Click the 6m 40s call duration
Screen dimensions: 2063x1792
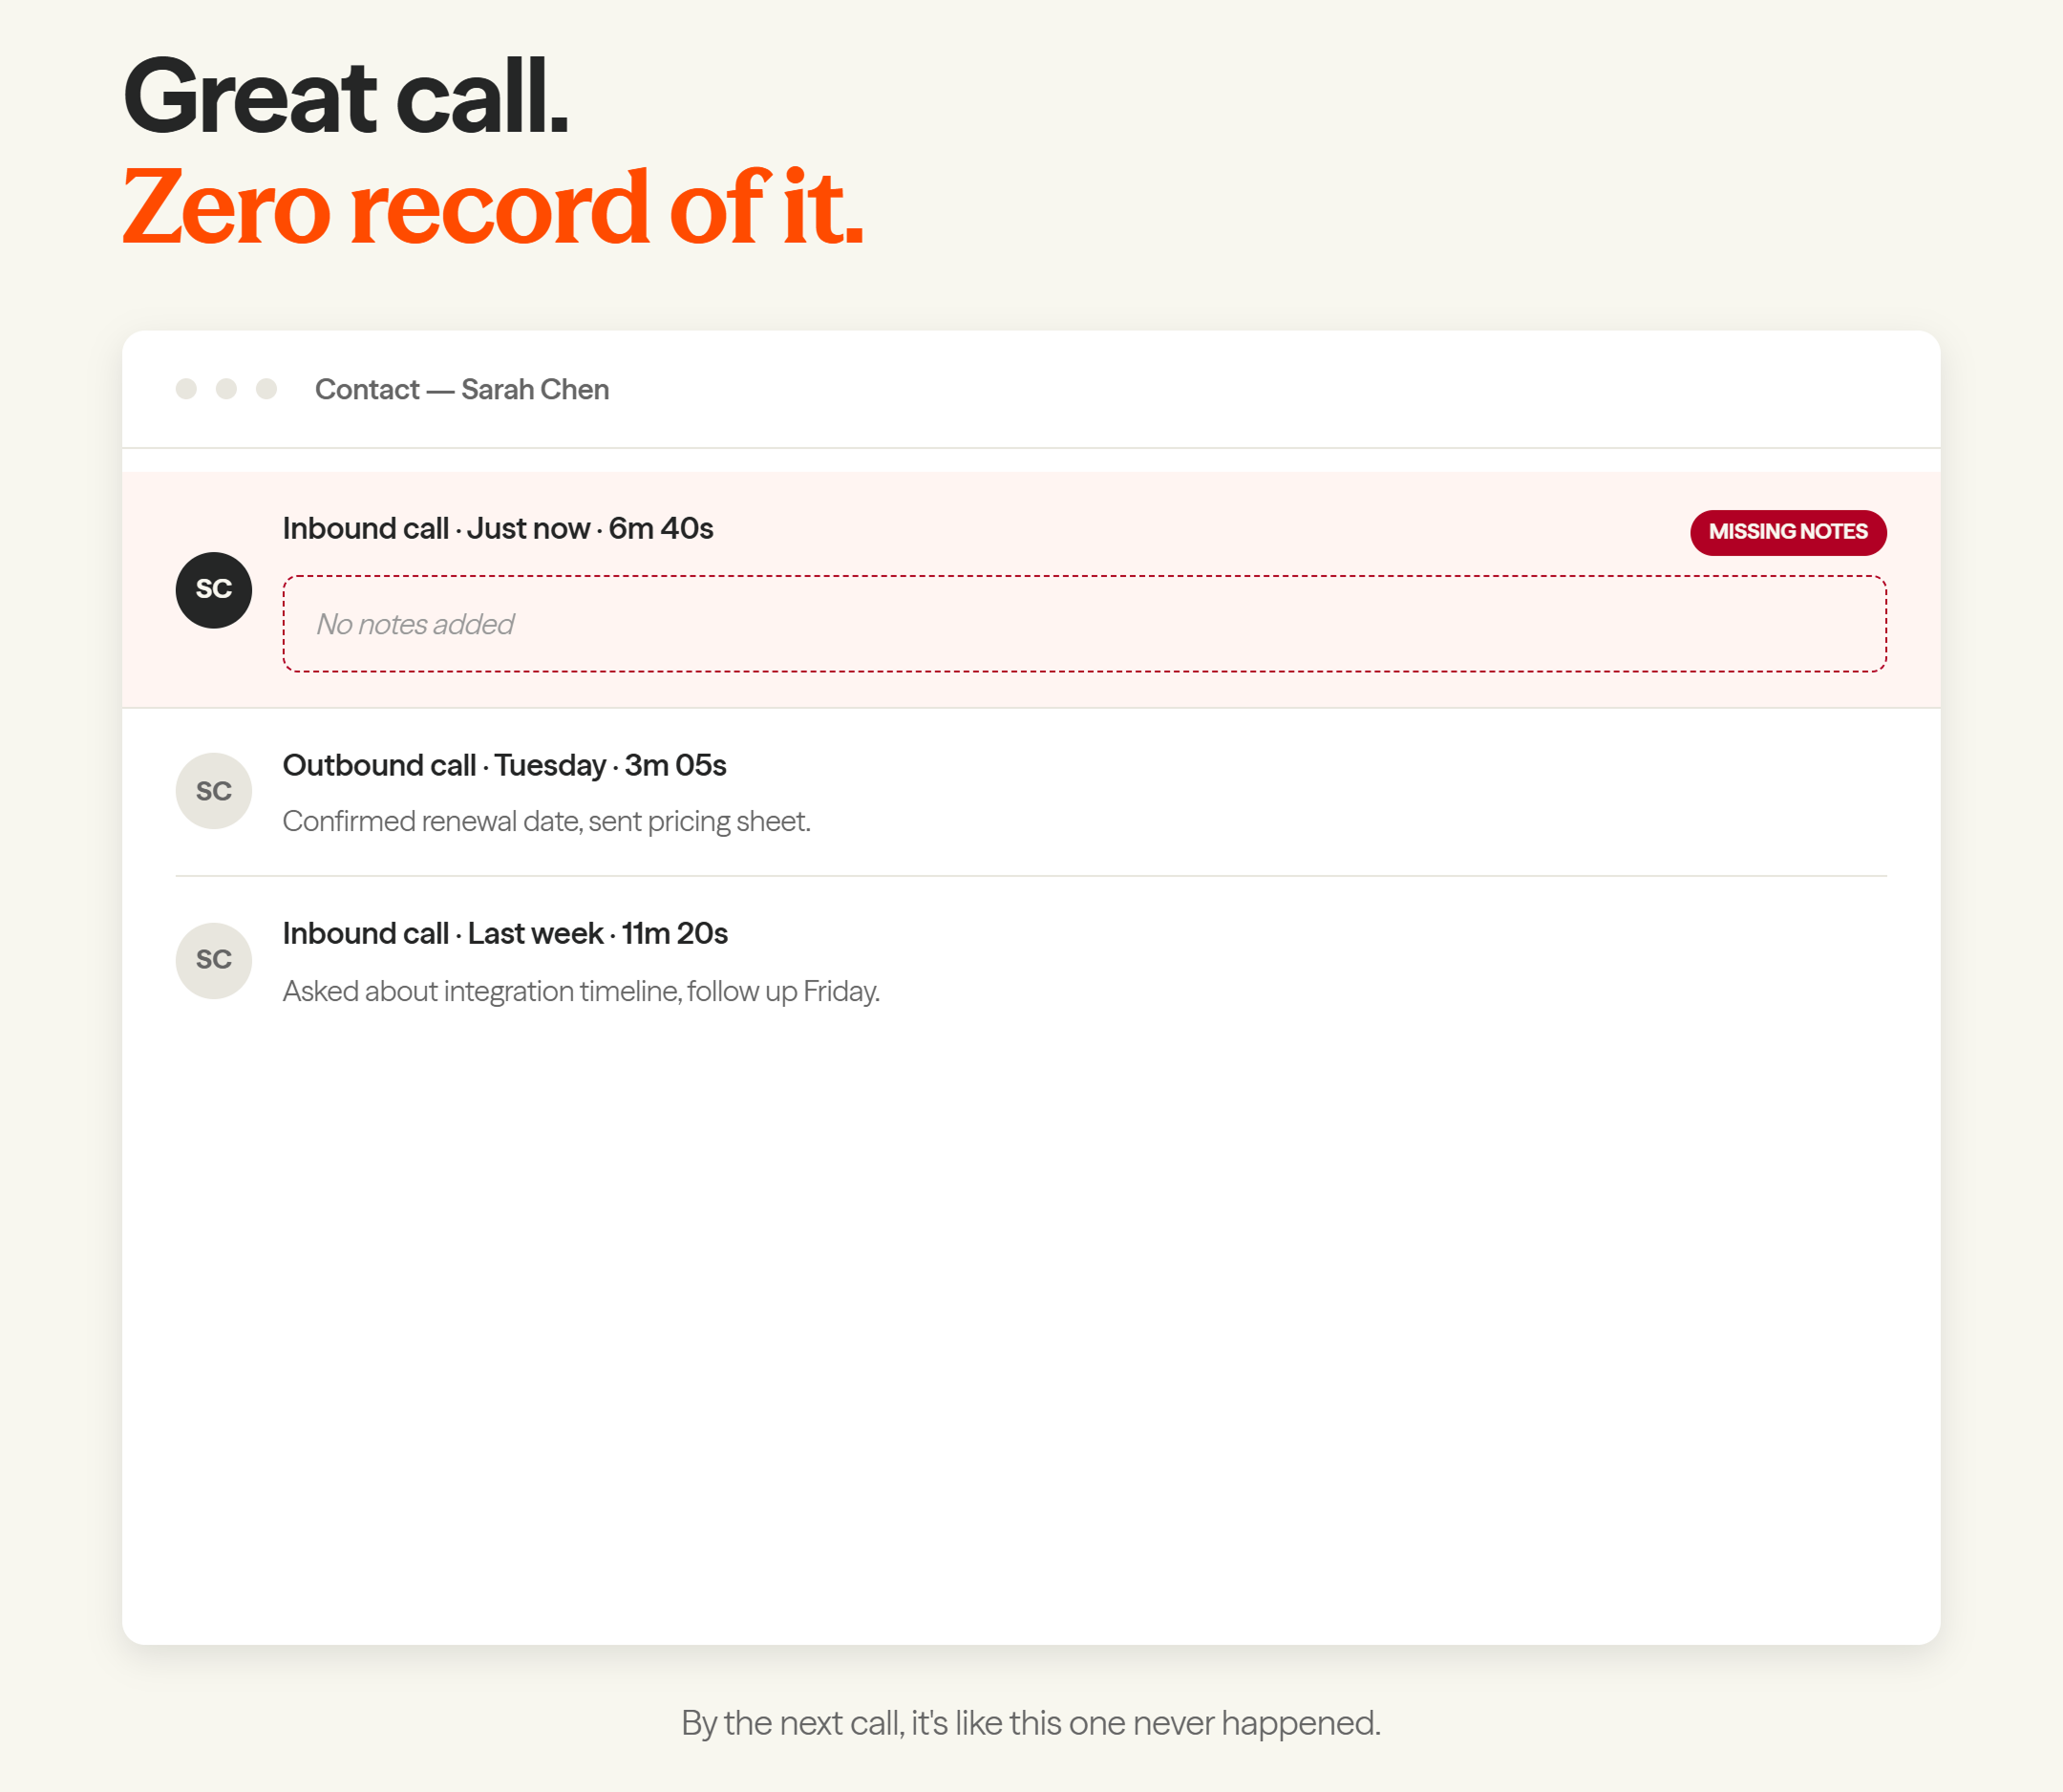click(661, 528)
